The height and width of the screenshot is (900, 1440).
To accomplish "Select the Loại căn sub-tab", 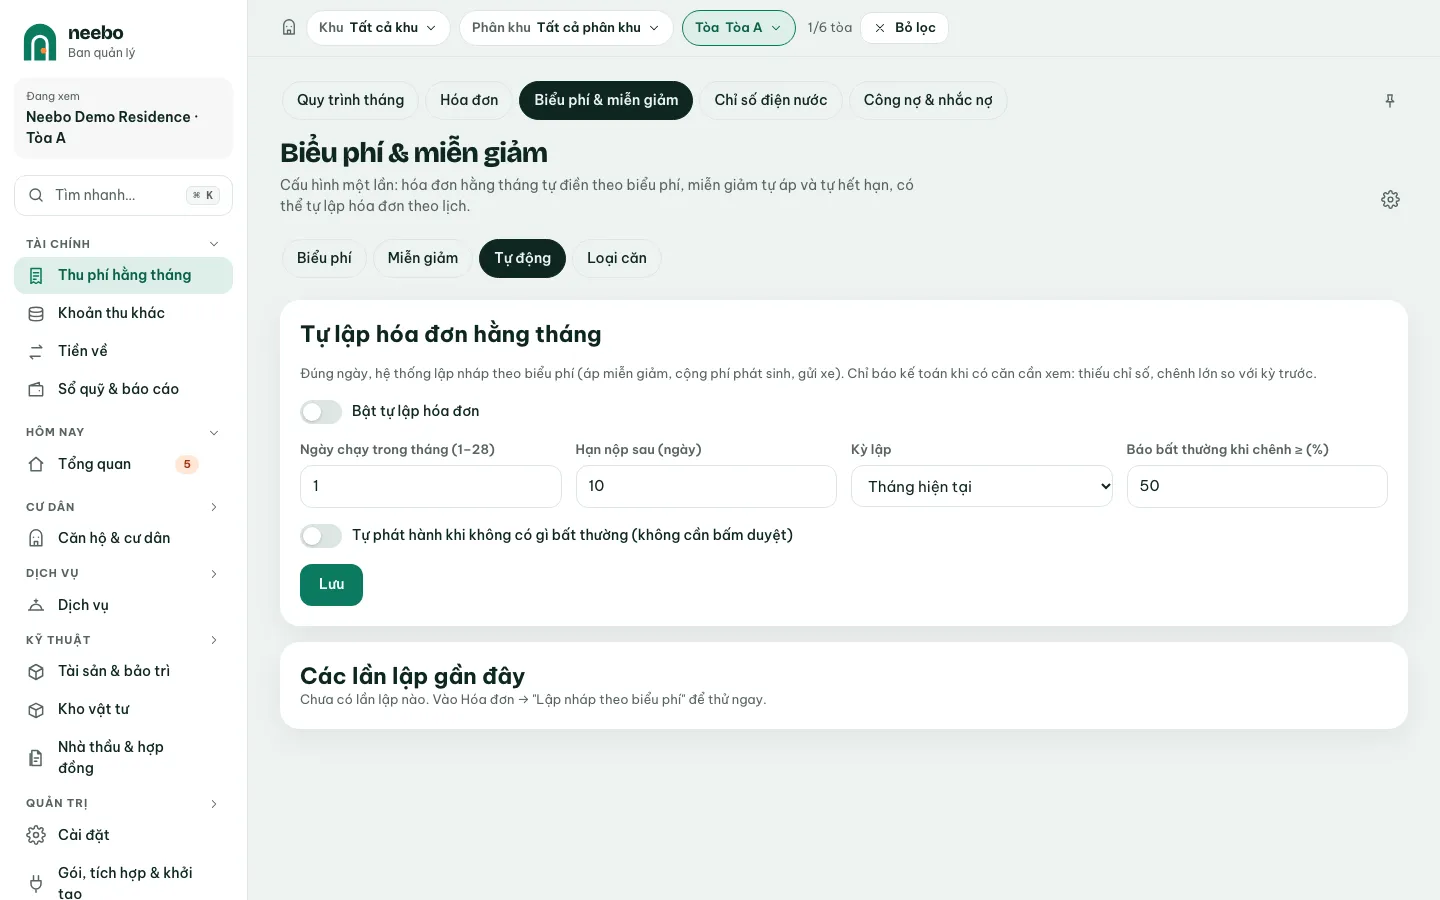I will pyautogui.click(x=617, y=258).
